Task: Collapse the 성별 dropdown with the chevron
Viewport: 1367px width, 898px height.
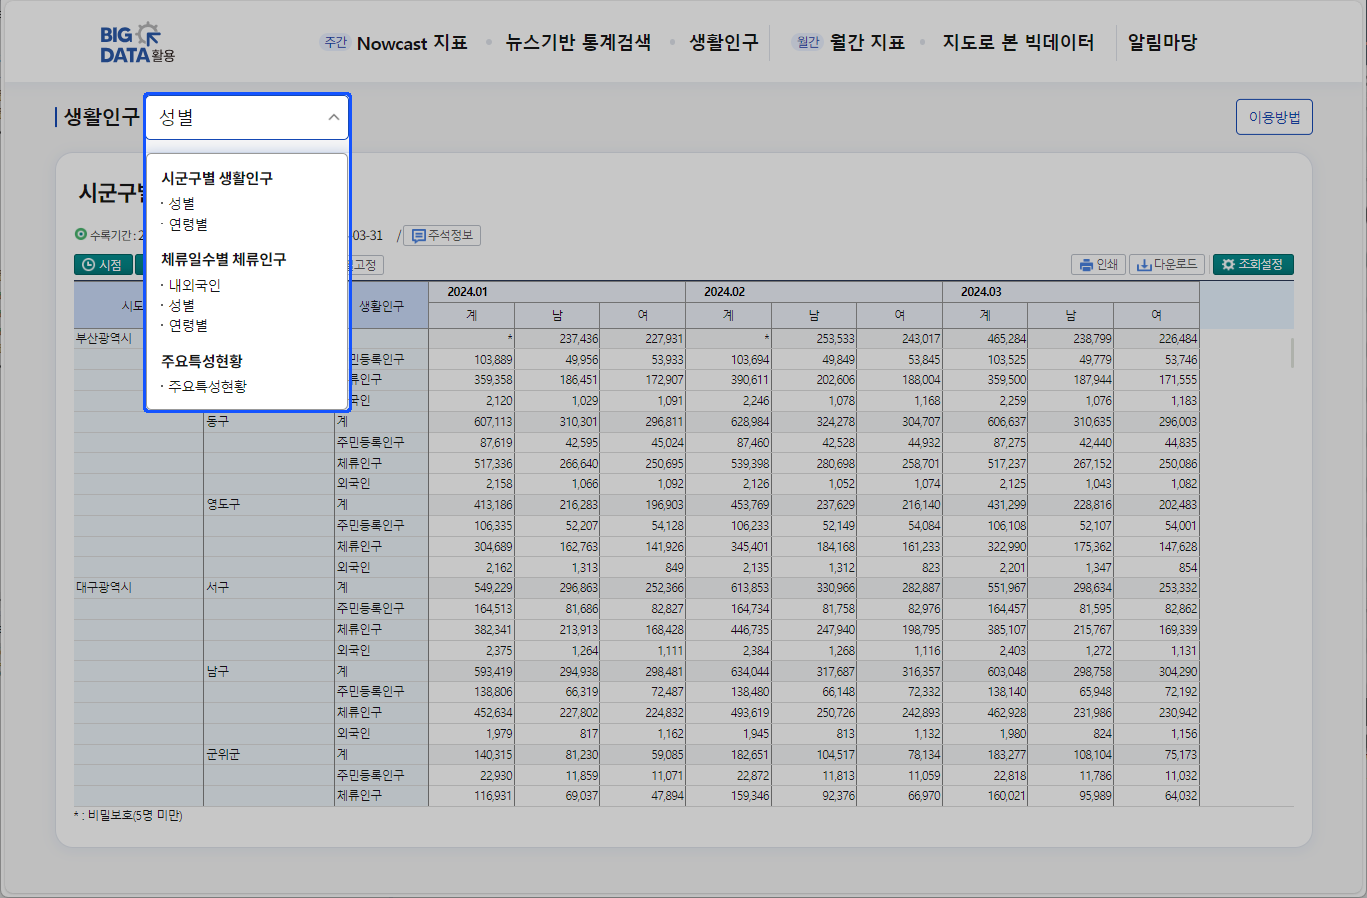Action: 334,118
